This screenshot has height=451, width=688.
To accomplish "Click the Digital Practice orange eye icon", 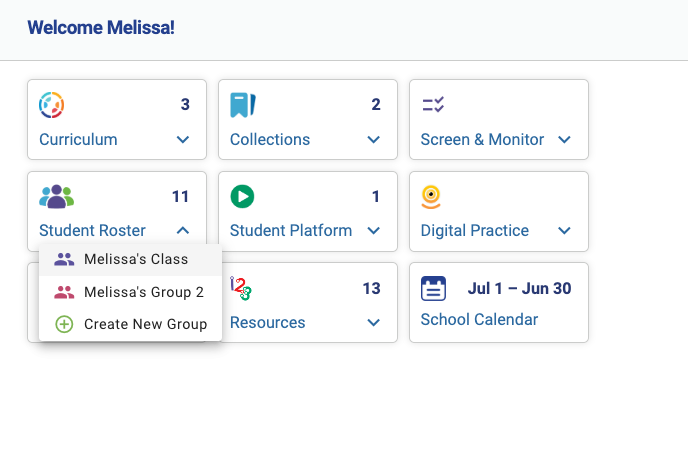I will coord(431,197).
